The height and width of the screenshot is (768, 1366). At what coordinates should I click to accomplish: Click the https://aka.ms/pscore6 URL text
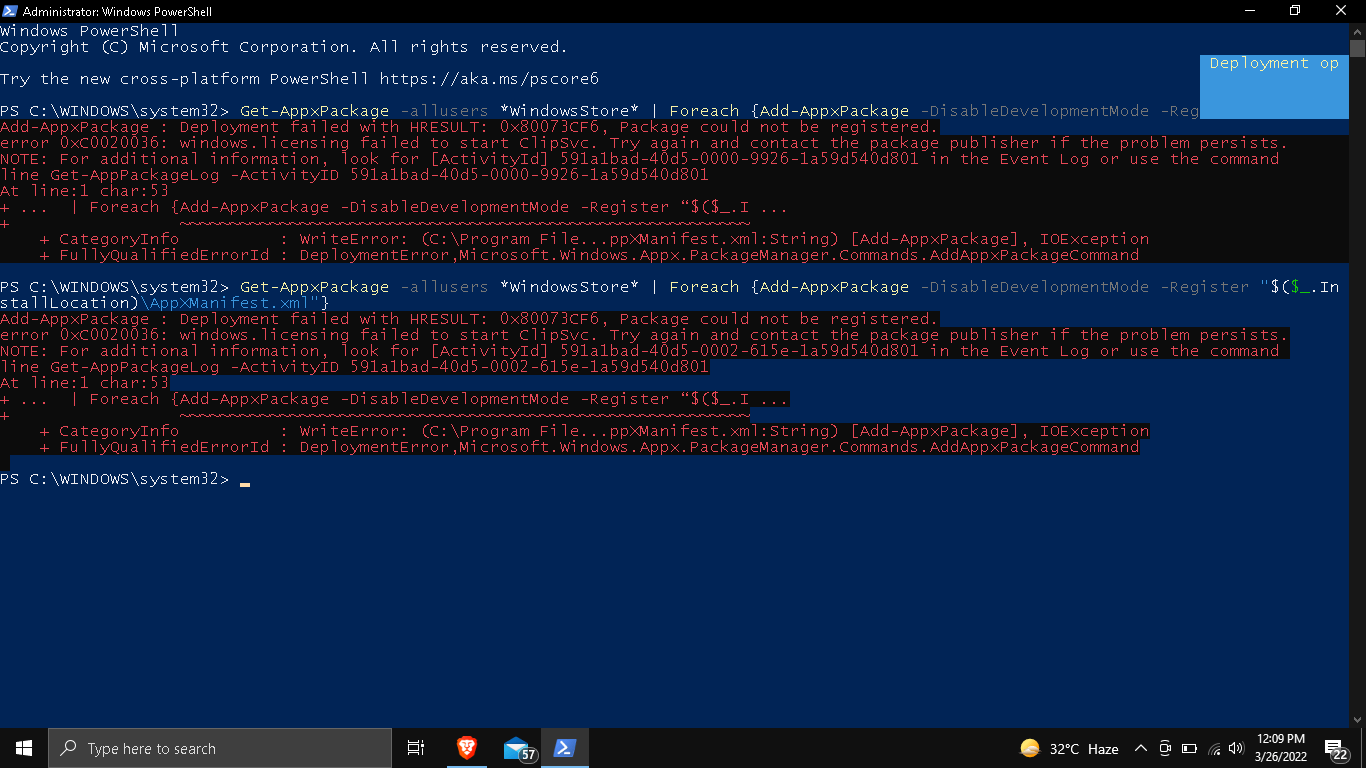point(489,79)
